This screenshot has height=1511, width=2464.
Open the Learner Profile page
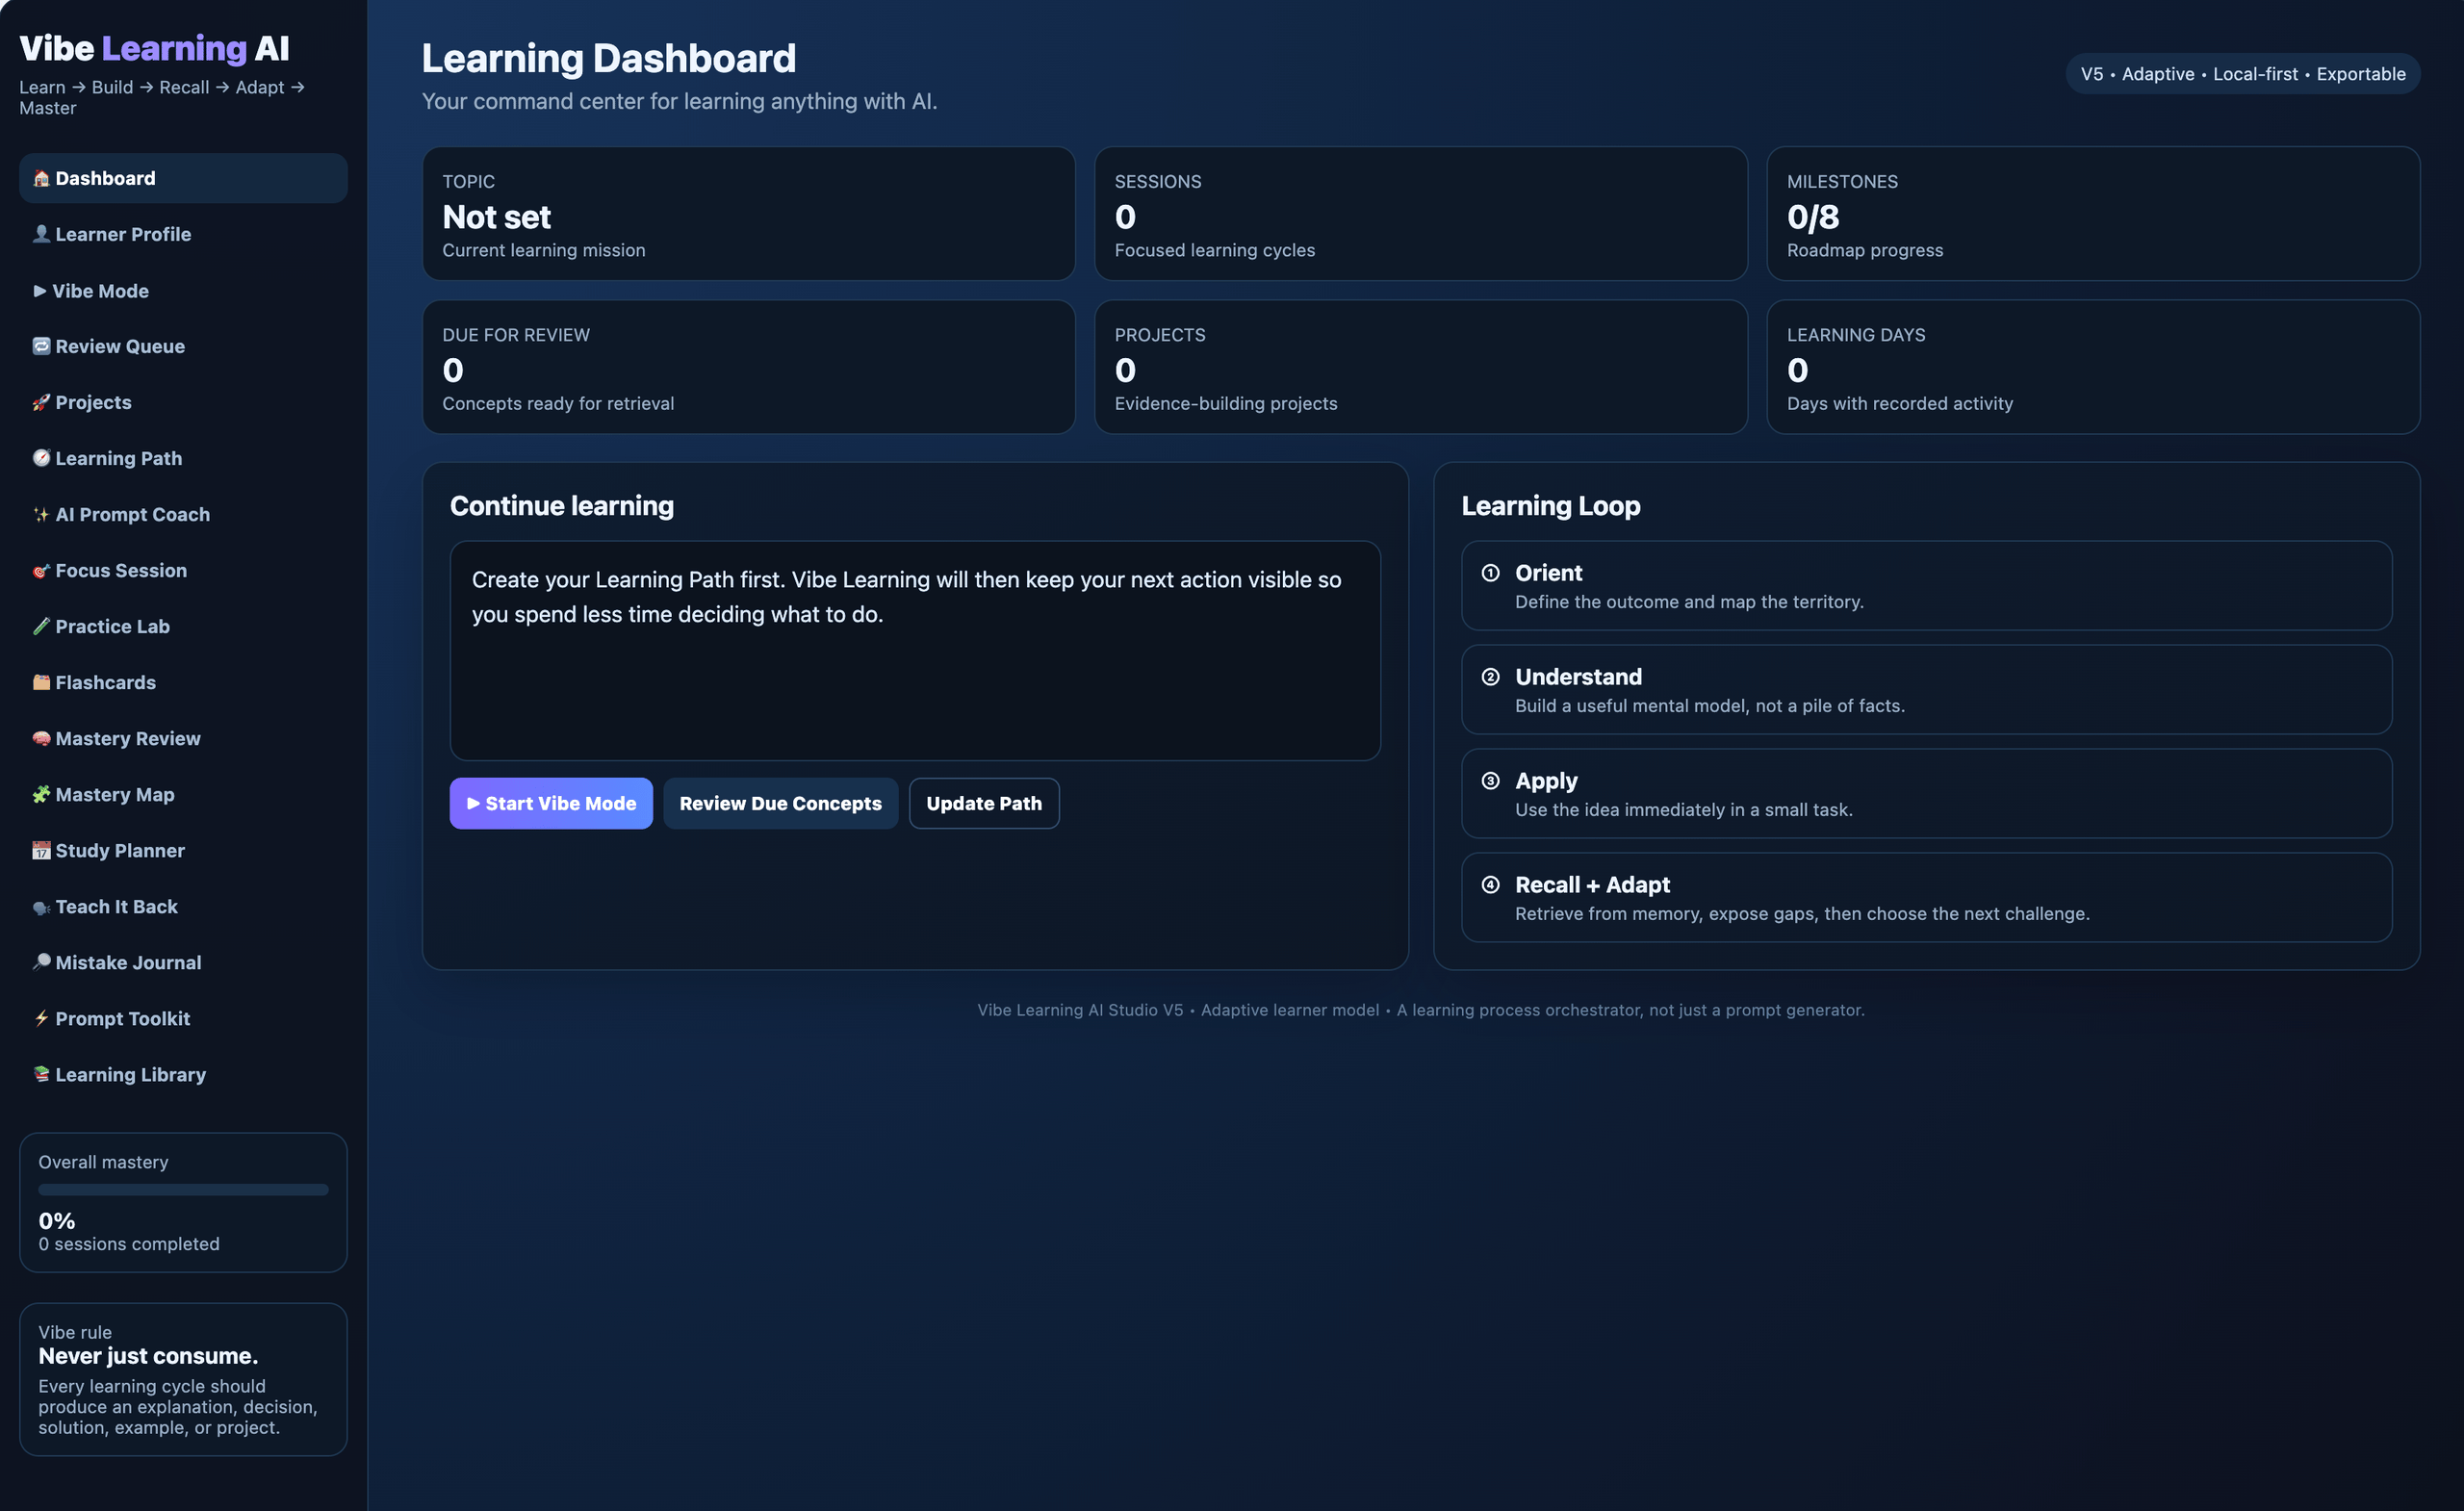[183, 234]
